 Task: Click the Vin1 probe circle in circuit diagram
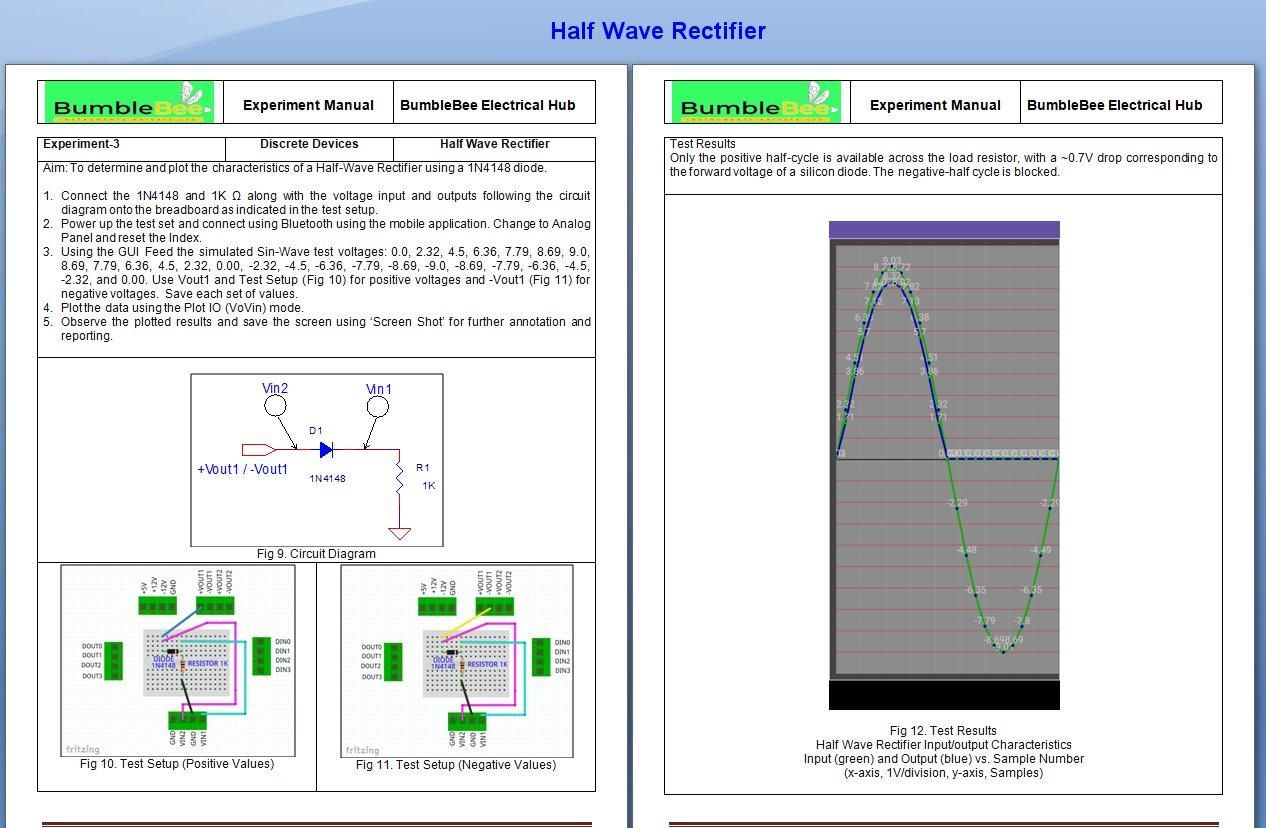coord(378,406)
